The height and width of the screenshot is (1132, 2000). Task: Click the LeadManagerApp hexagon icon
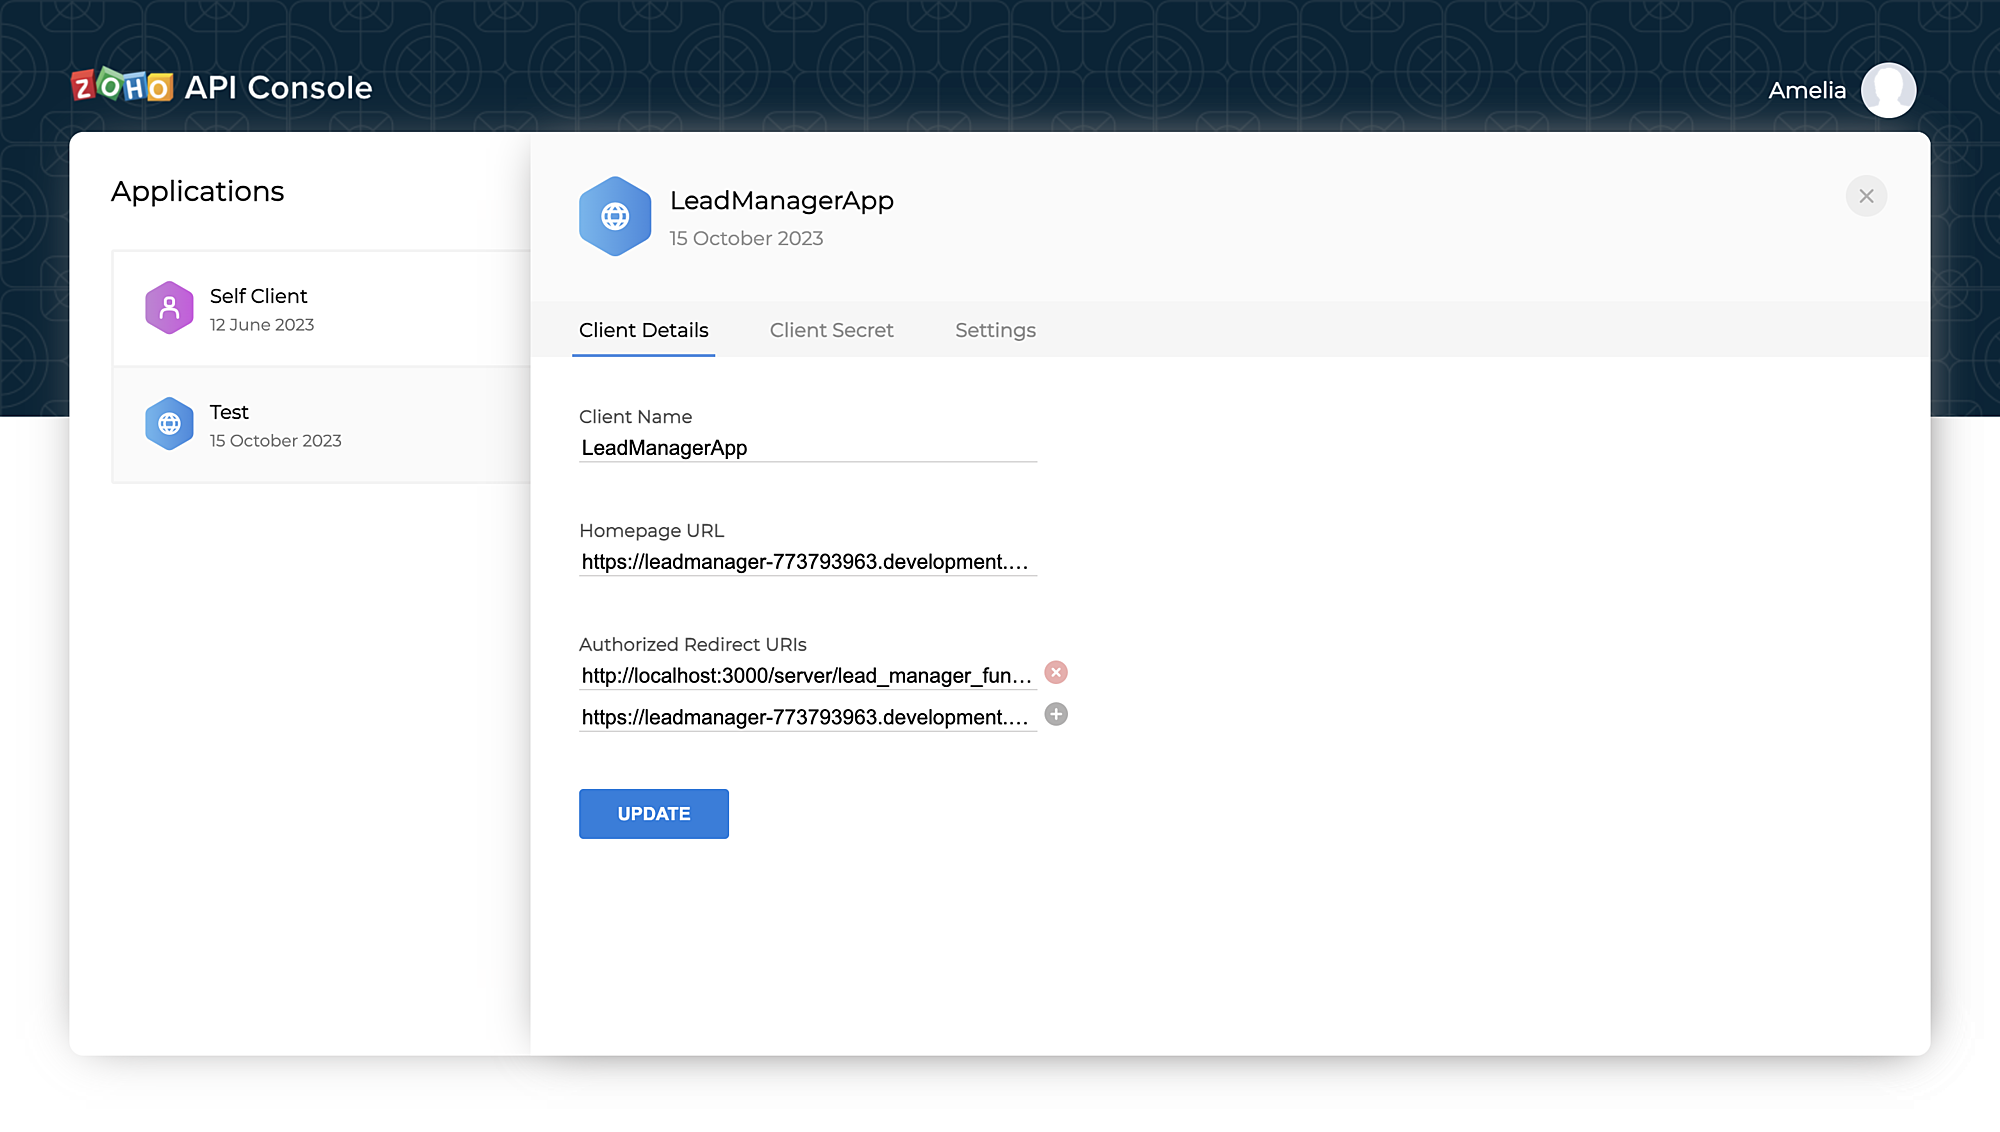tap(614, 216)
